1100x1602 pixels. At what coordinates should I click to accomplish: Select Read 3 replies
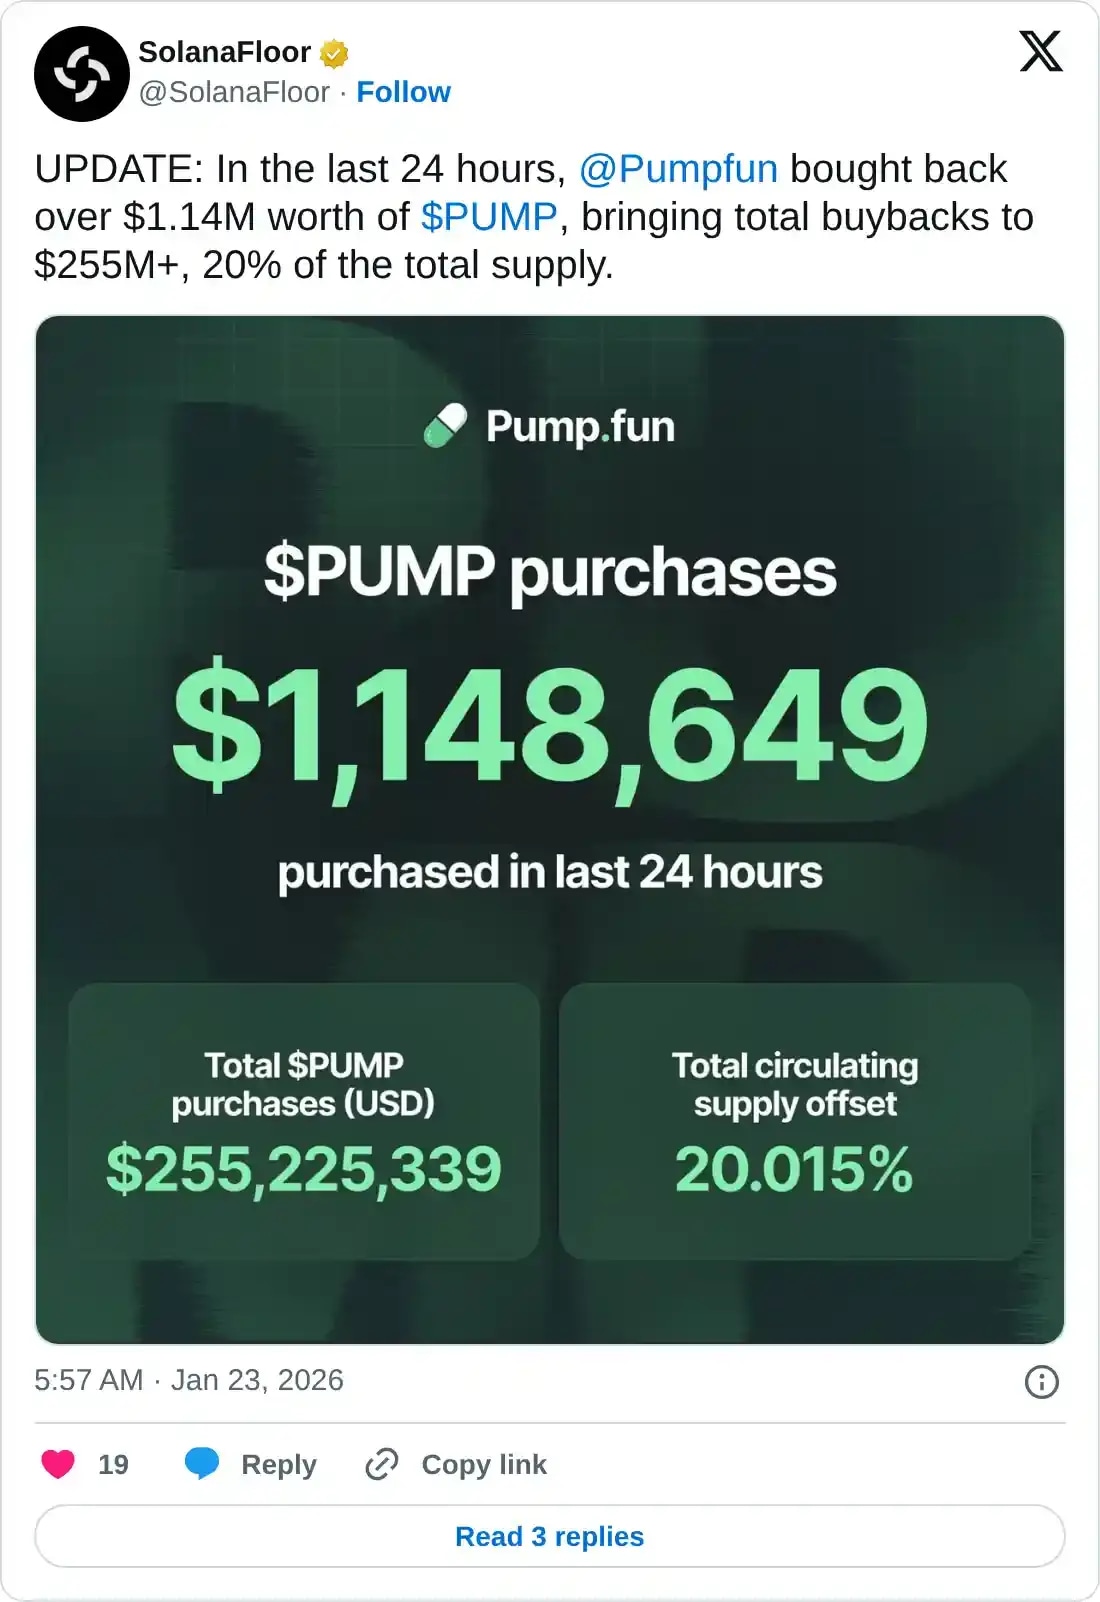tap(549, 1537)
